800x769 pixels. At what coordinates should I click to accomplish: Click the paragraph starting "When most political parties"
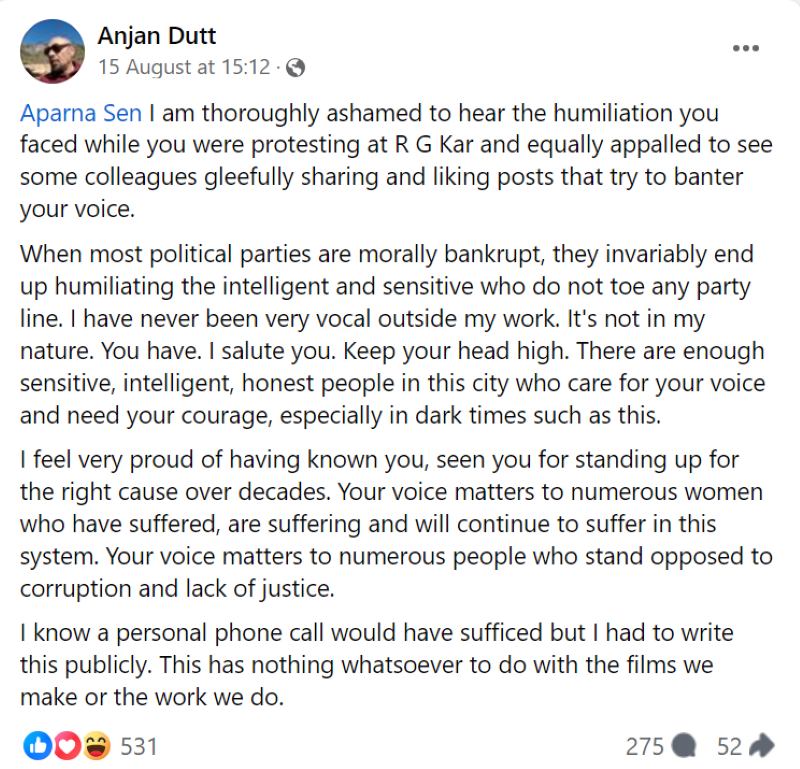[x=392, y=335]
